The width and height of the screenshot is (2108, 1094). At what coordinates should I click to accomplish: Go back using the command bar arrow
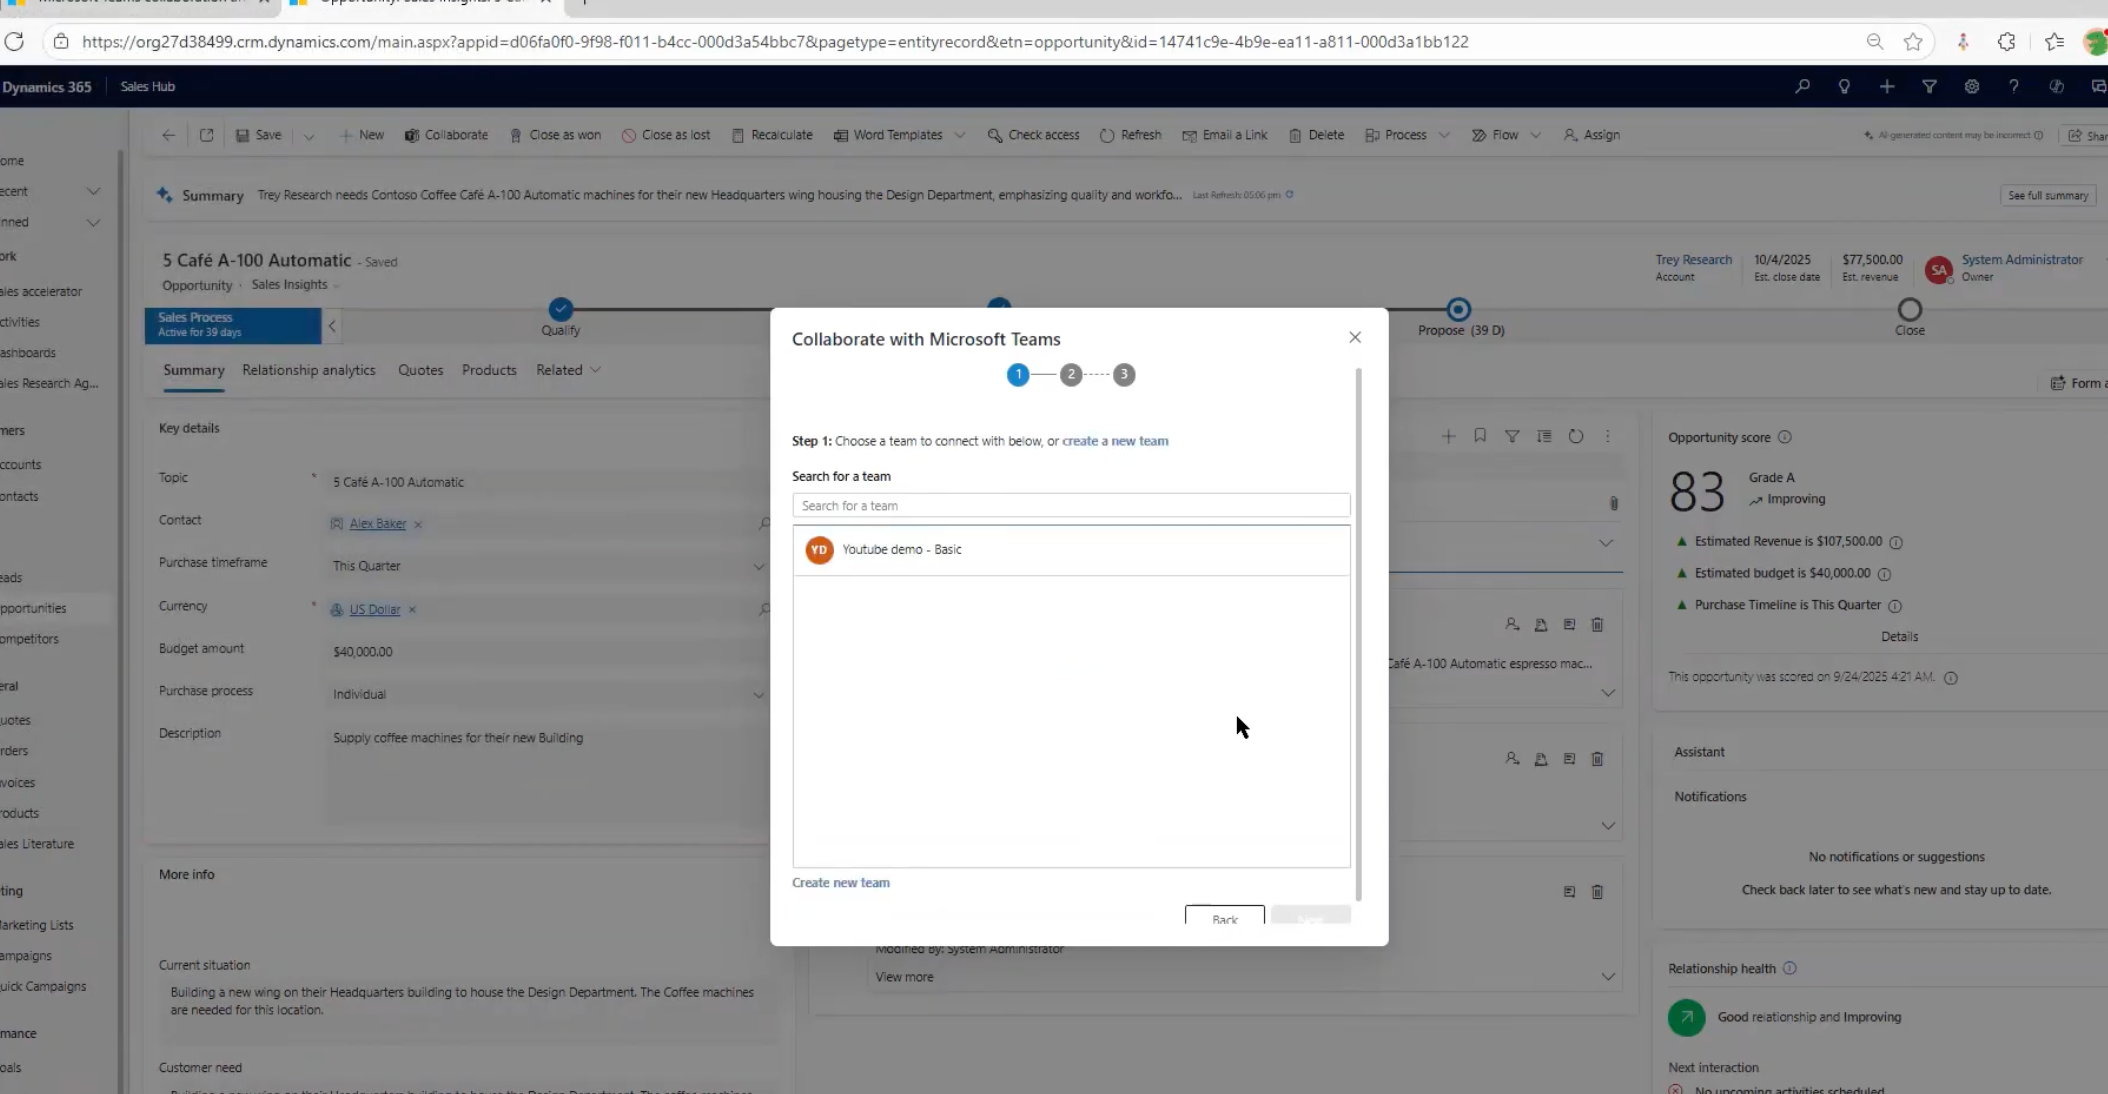click(x=168, y=136)
